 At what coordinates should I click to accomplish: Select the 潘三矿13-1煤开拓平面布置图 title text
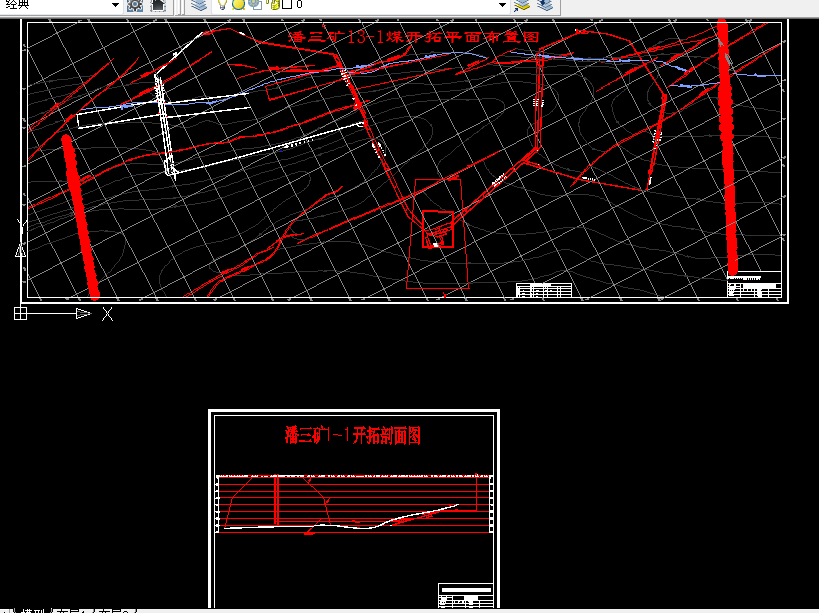(x=414, y=37)
